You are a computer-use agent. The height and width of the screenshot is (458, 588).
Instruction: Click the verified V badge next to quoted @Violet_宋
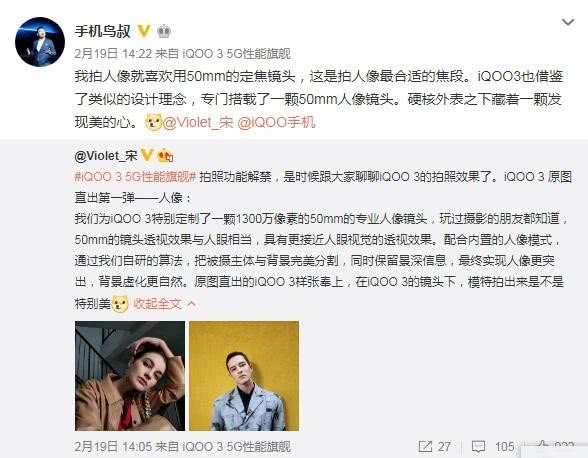point(147,155)
